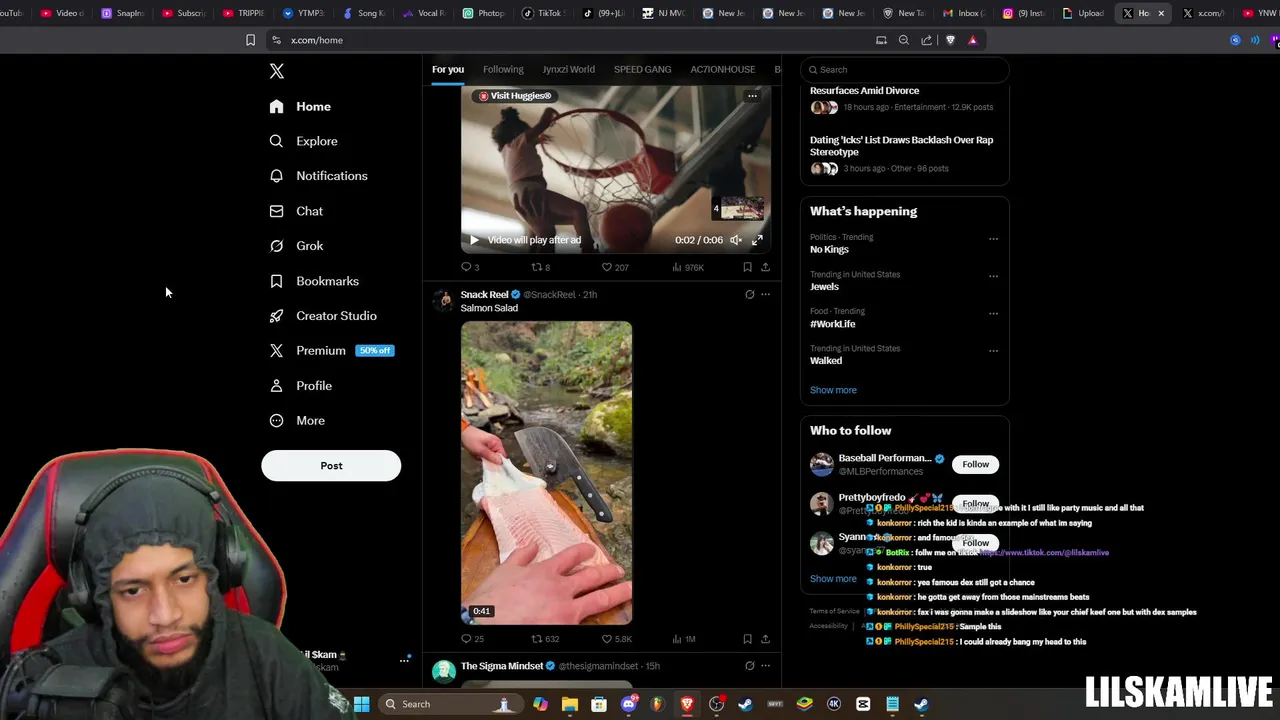Open Profile in sidebar
1280x720 pixels.
tap(300, 386)
